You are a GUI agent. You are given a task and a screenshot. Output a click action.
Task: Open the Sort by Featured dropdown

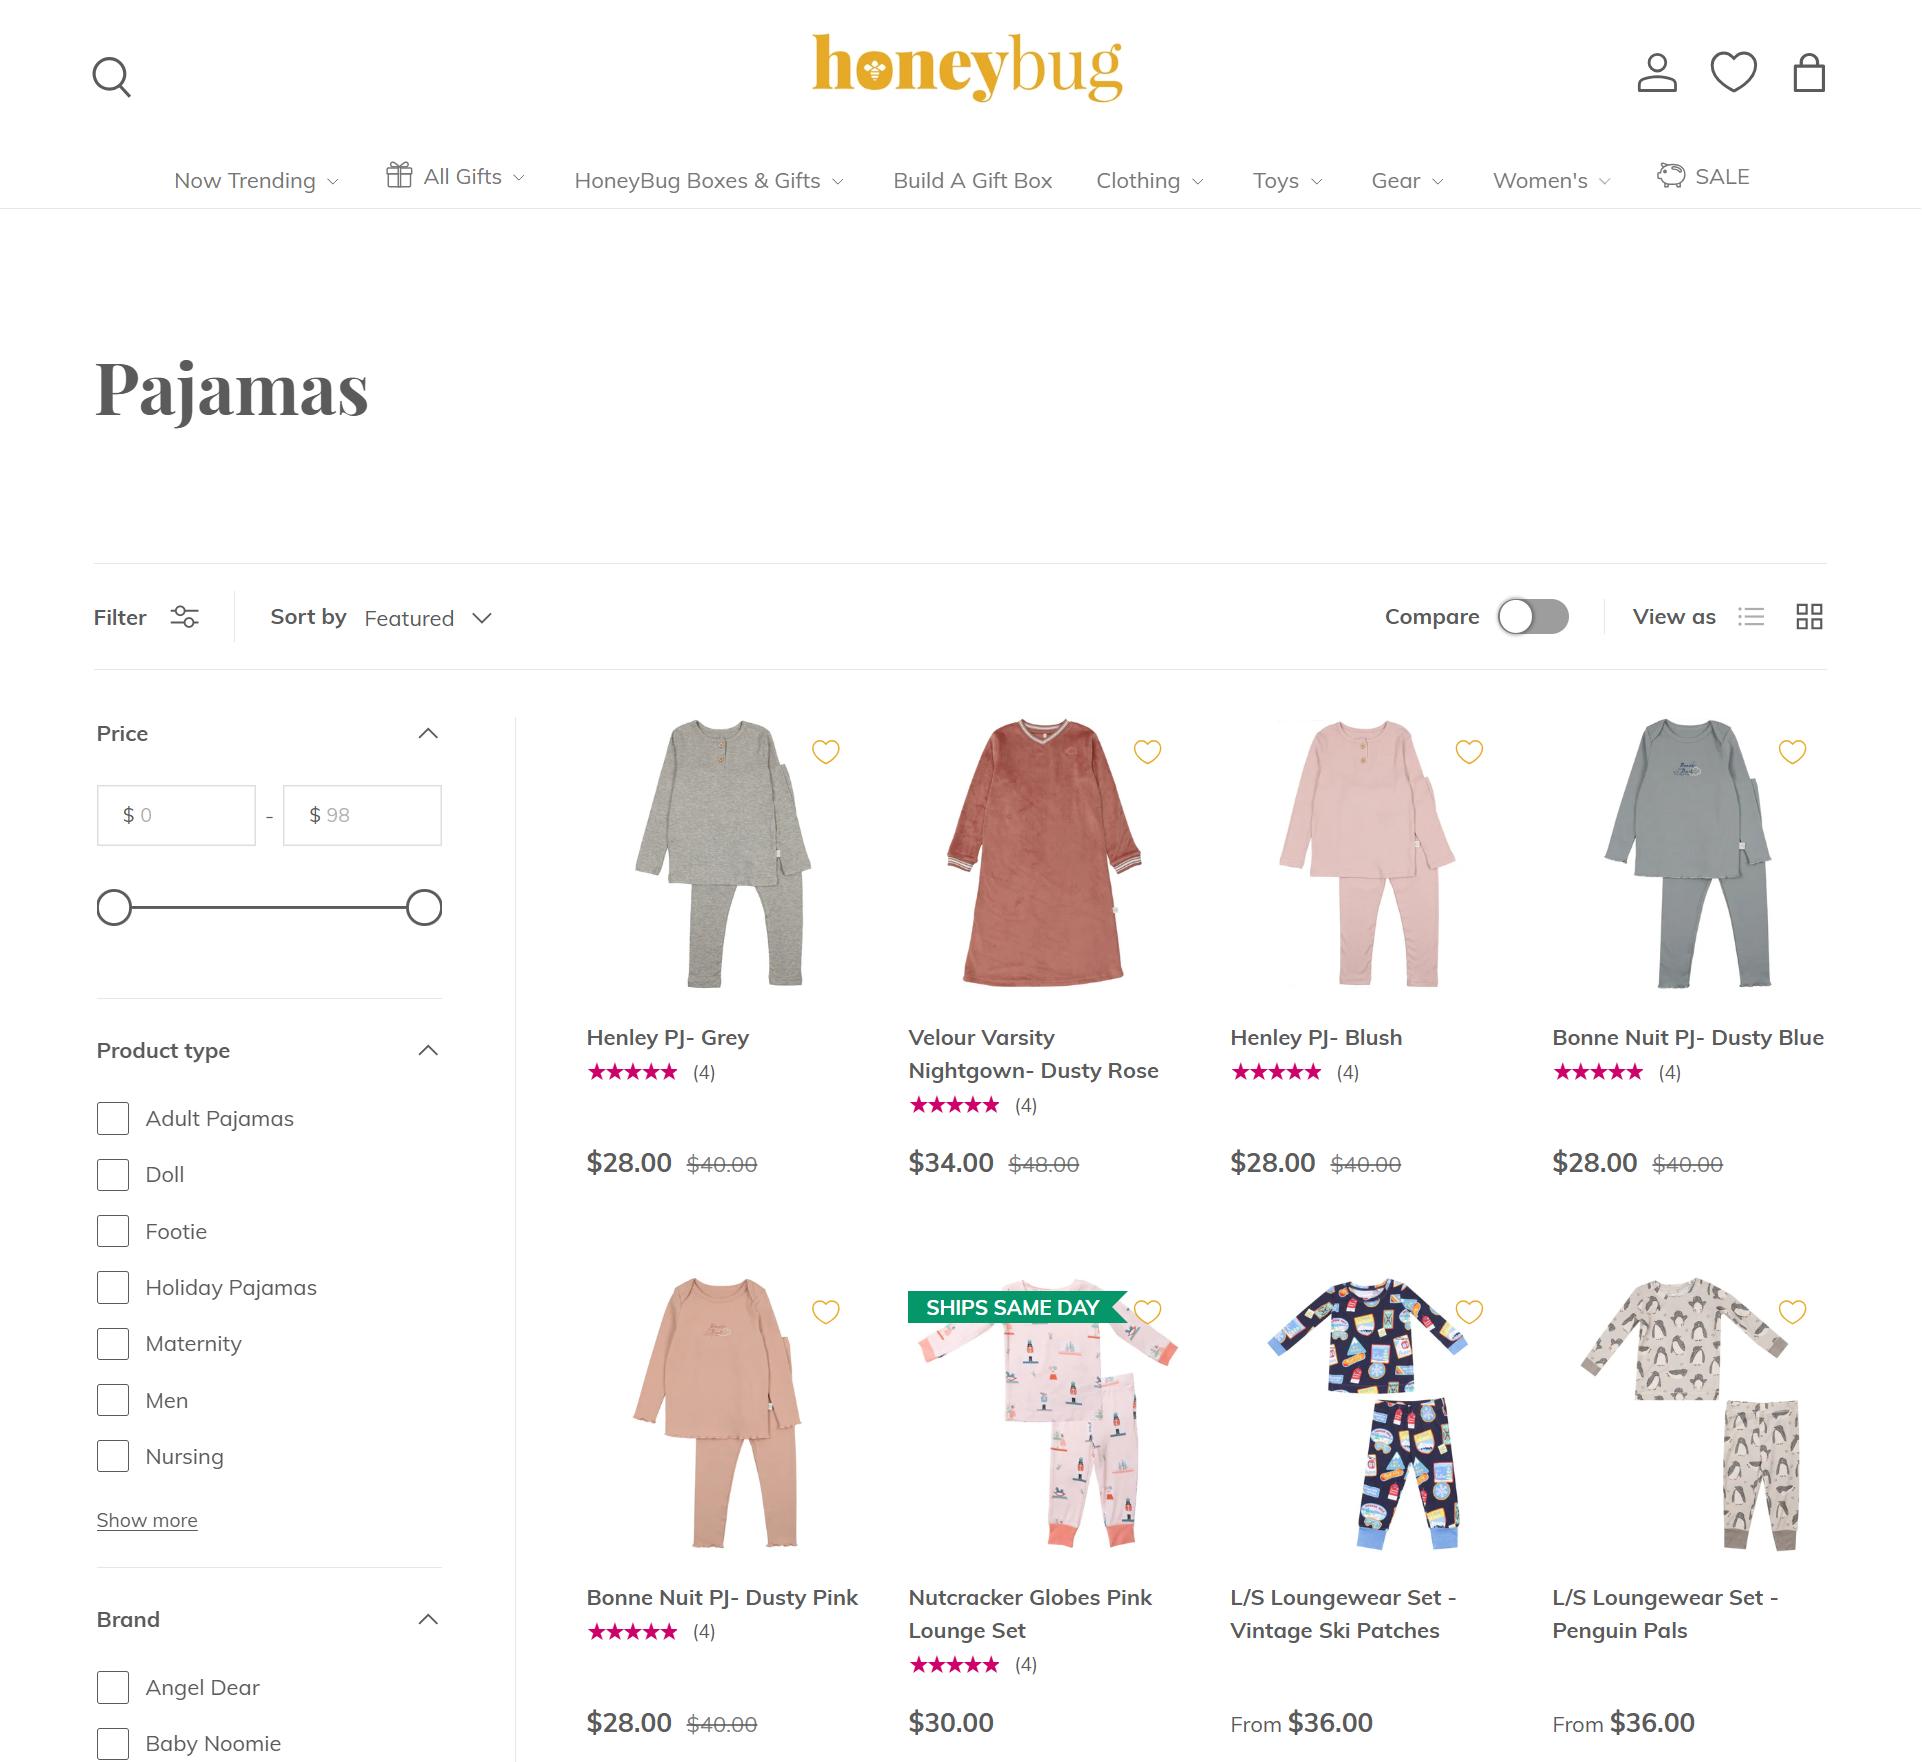point(428,617)
